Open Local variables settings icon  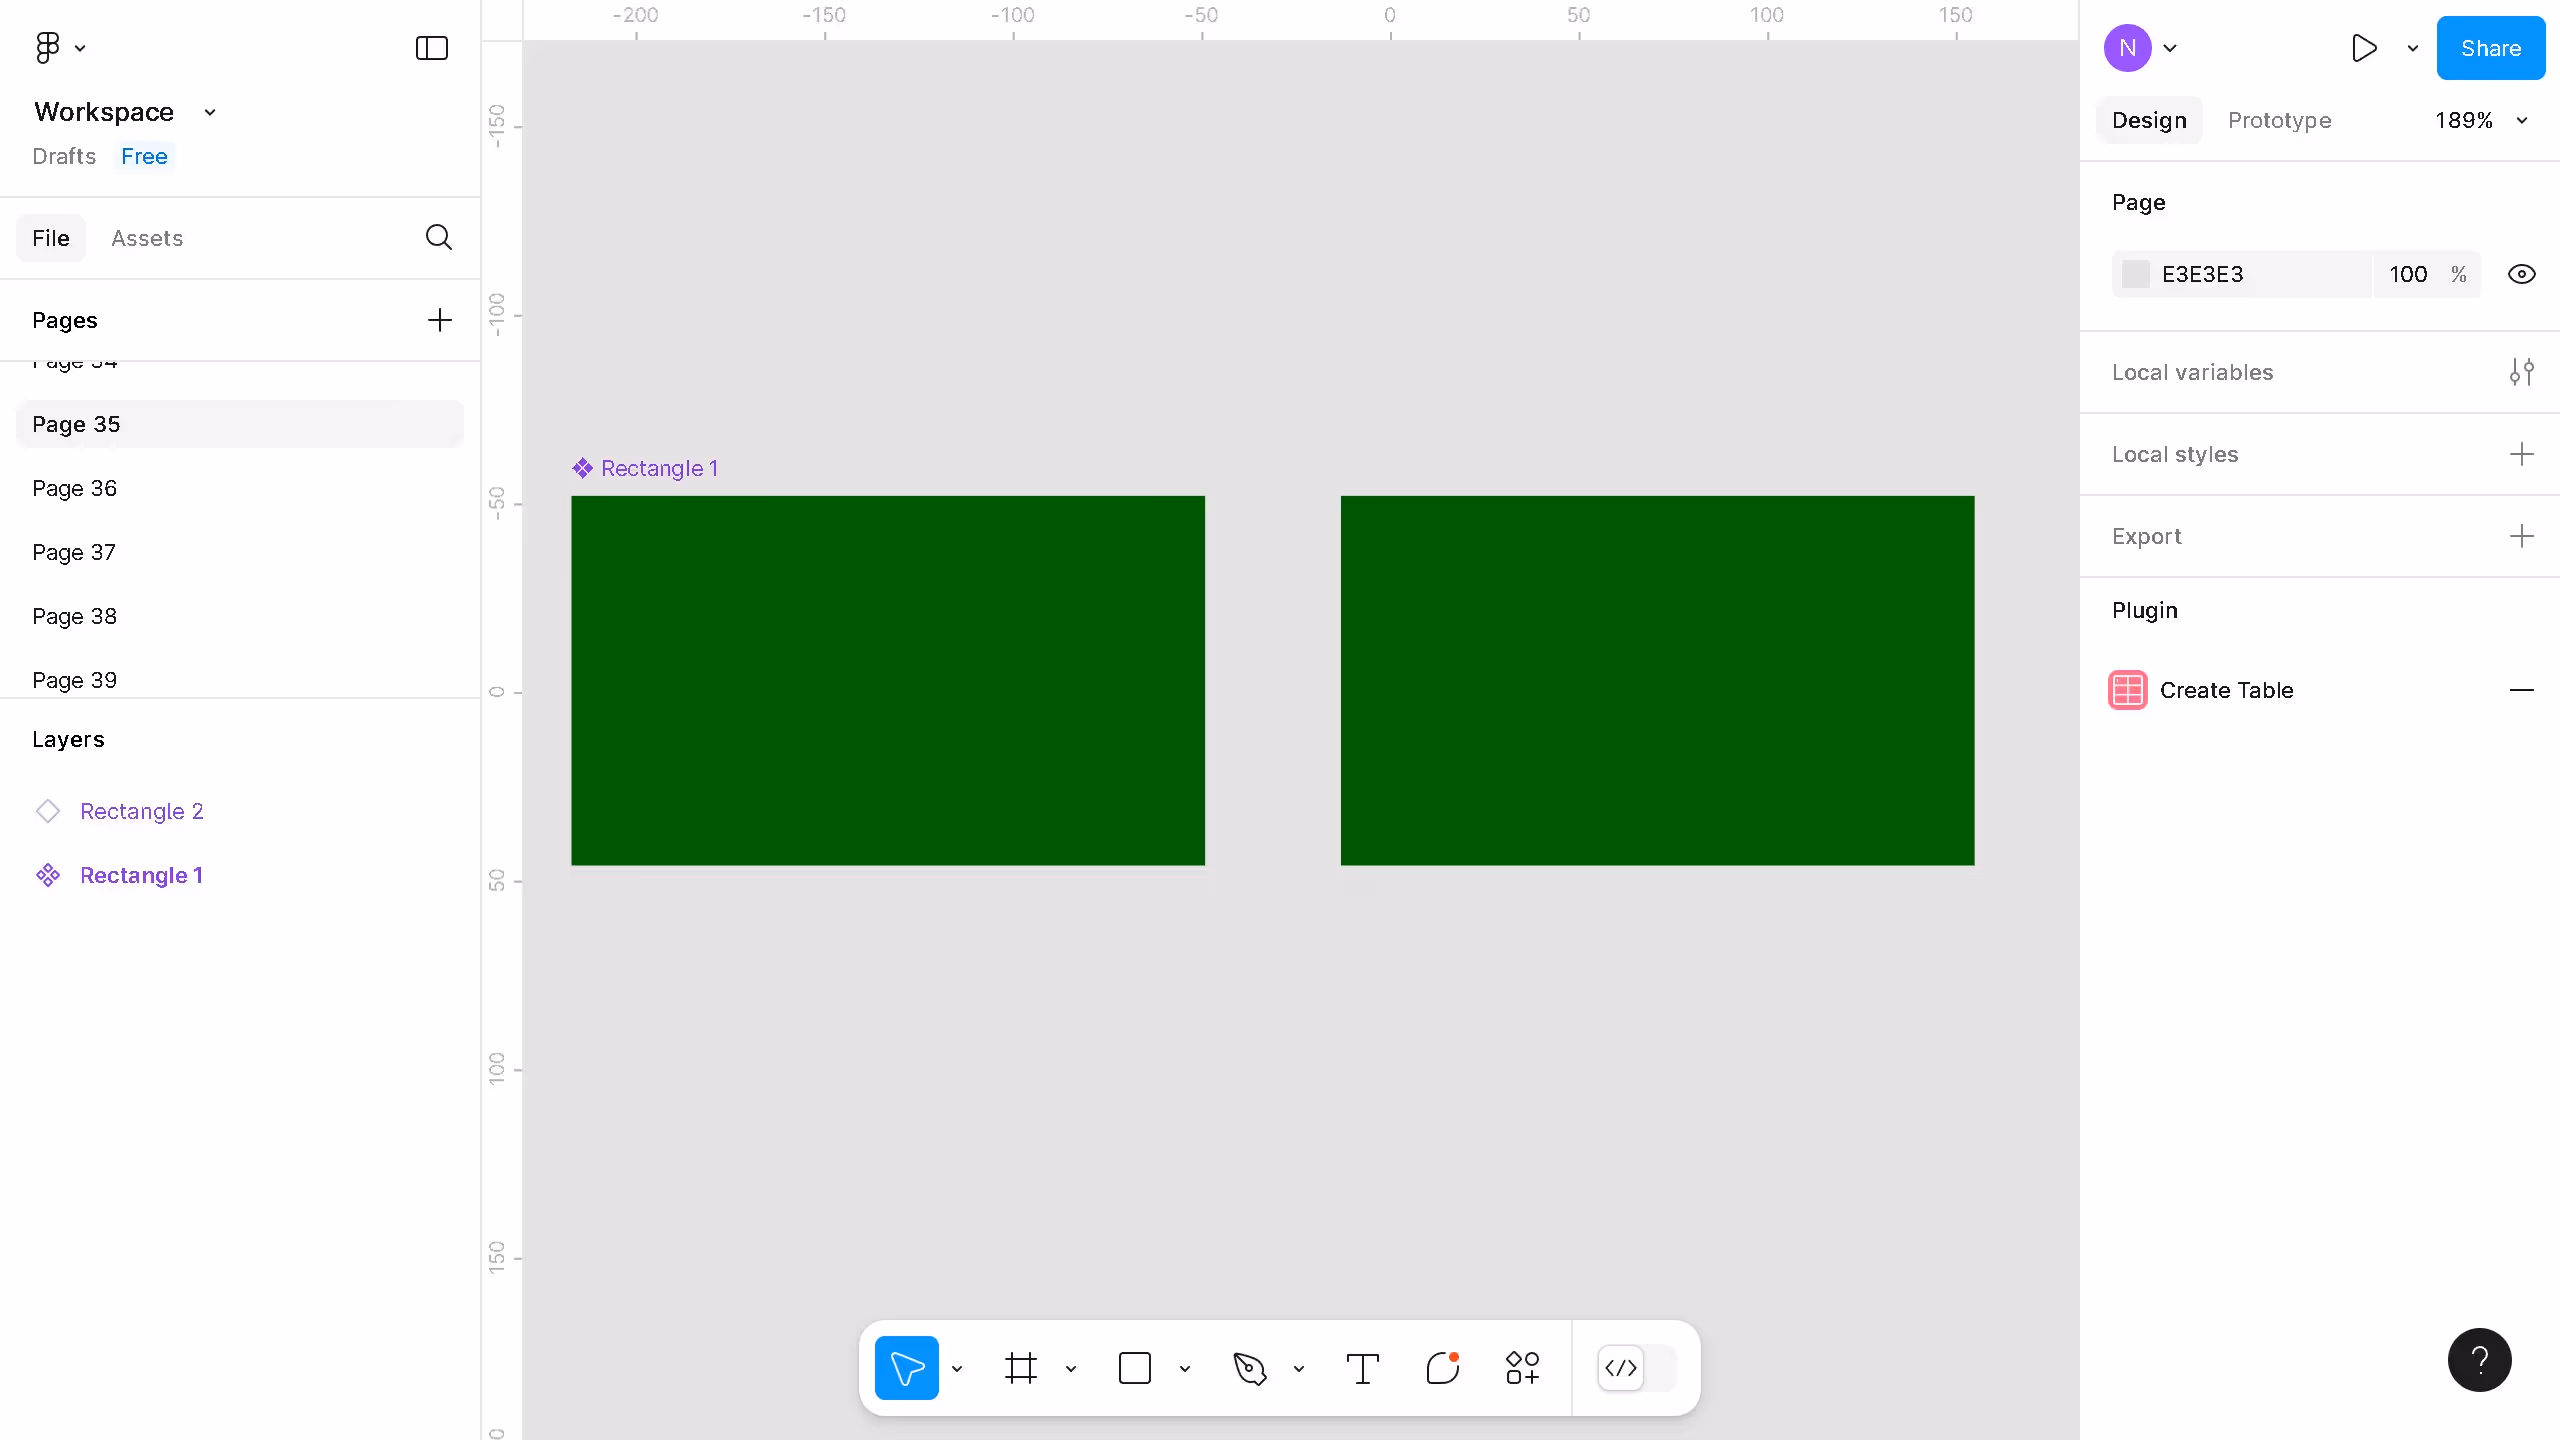tap(2521, 372)
